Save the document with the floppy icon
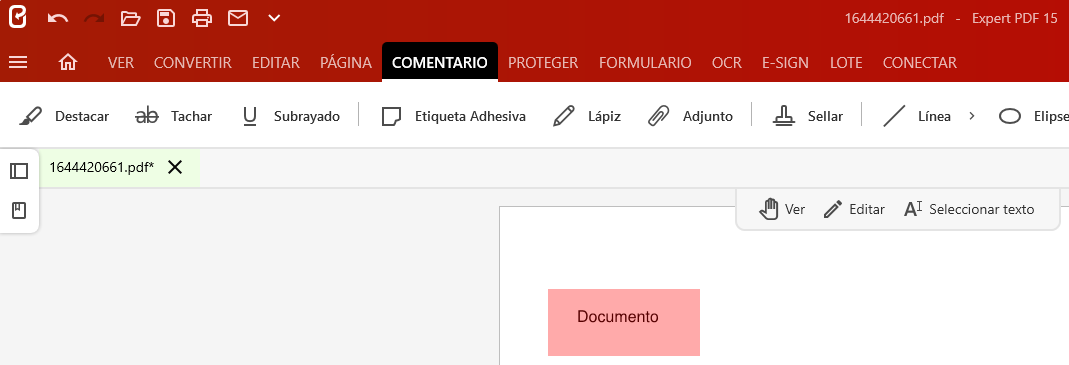Viewport: 1069px width, 365px height. (x=166, y=18)
